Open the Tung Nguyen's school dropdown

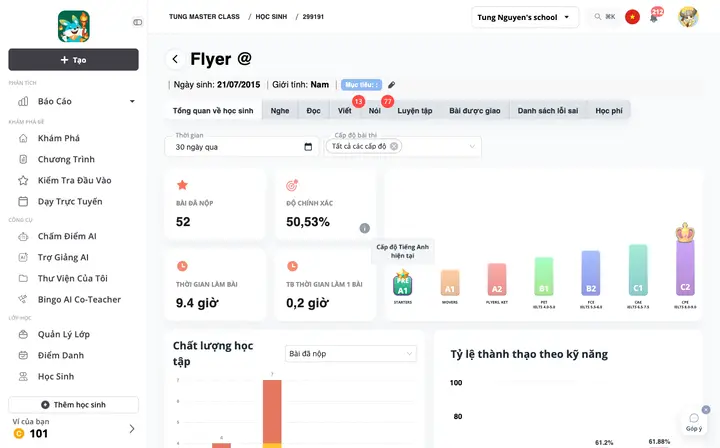[x=525, y=17]
